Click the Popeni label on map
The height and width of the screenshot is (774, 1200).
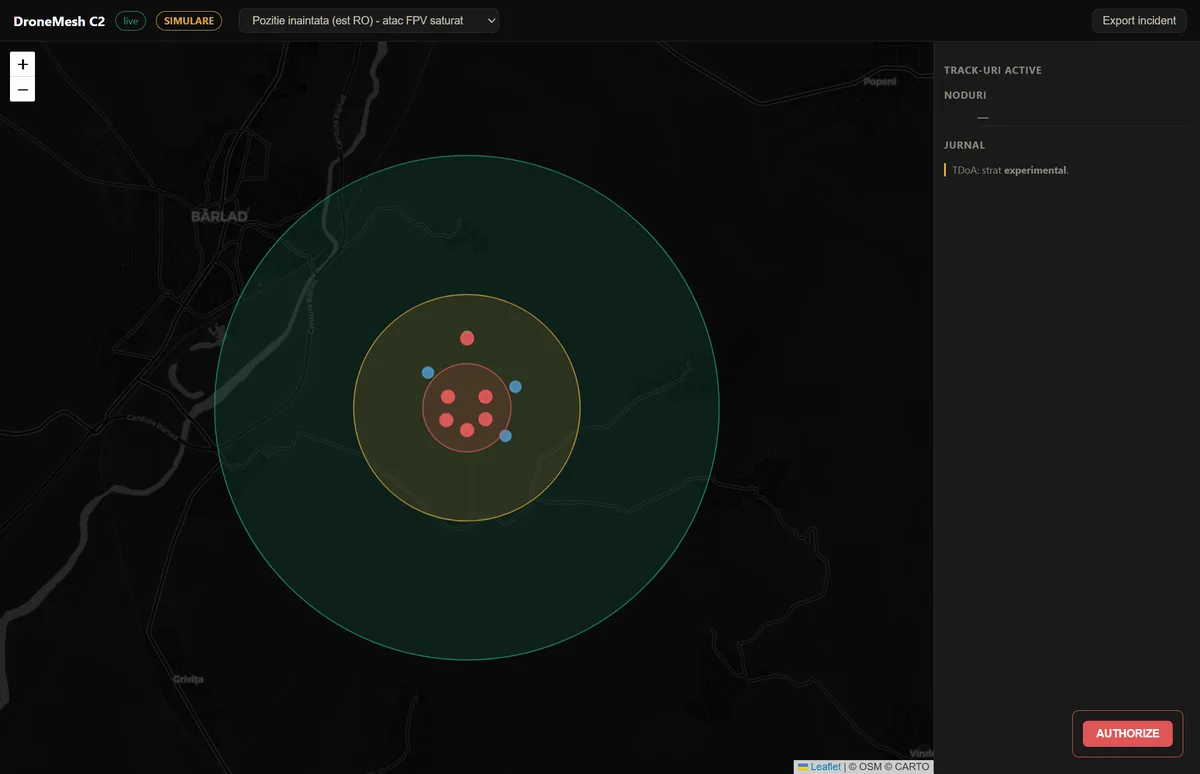pyautogui.click(x=880, y=82)
